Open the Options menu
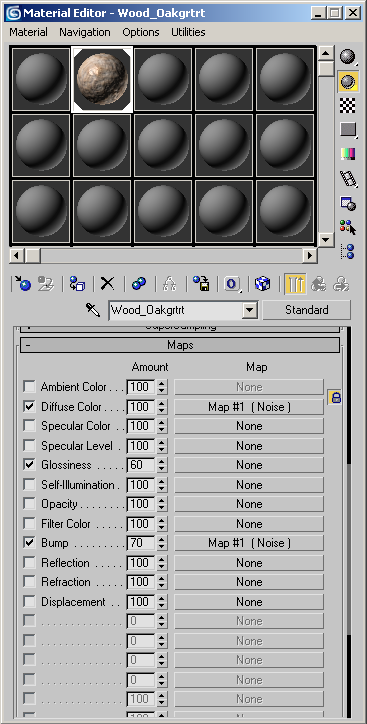Screen dimensions: 367x724 click(x=141, y=32)
